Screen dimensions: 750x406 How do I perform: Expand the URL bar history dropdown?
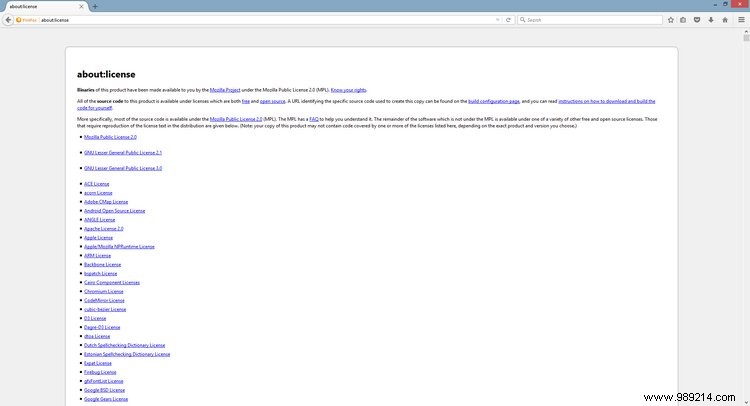497,19
